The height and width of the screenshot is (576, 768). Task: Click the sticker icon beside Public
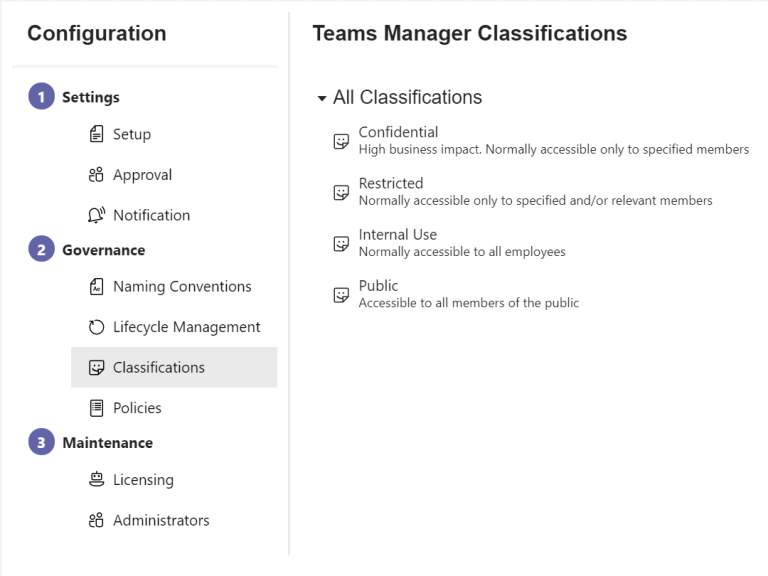coord(341,295)
